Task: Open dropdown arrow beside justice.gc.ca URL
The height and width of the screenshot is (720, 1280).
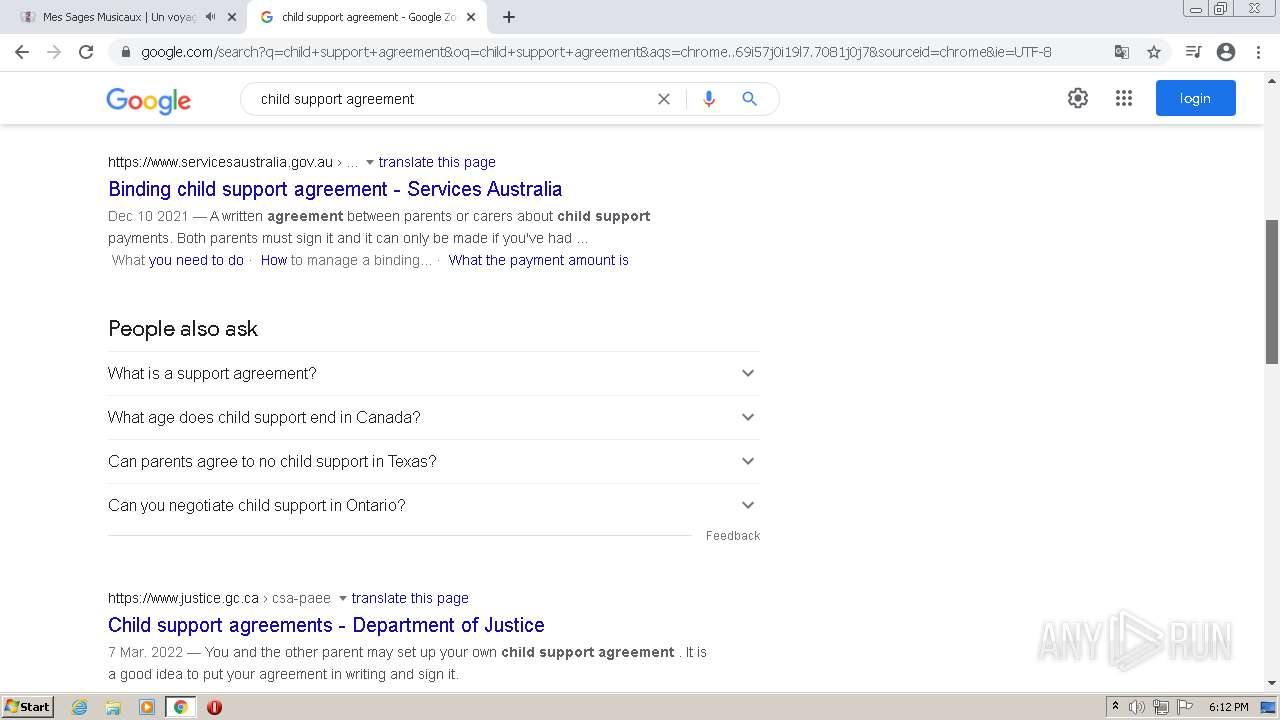Action: tap(342, 598)
